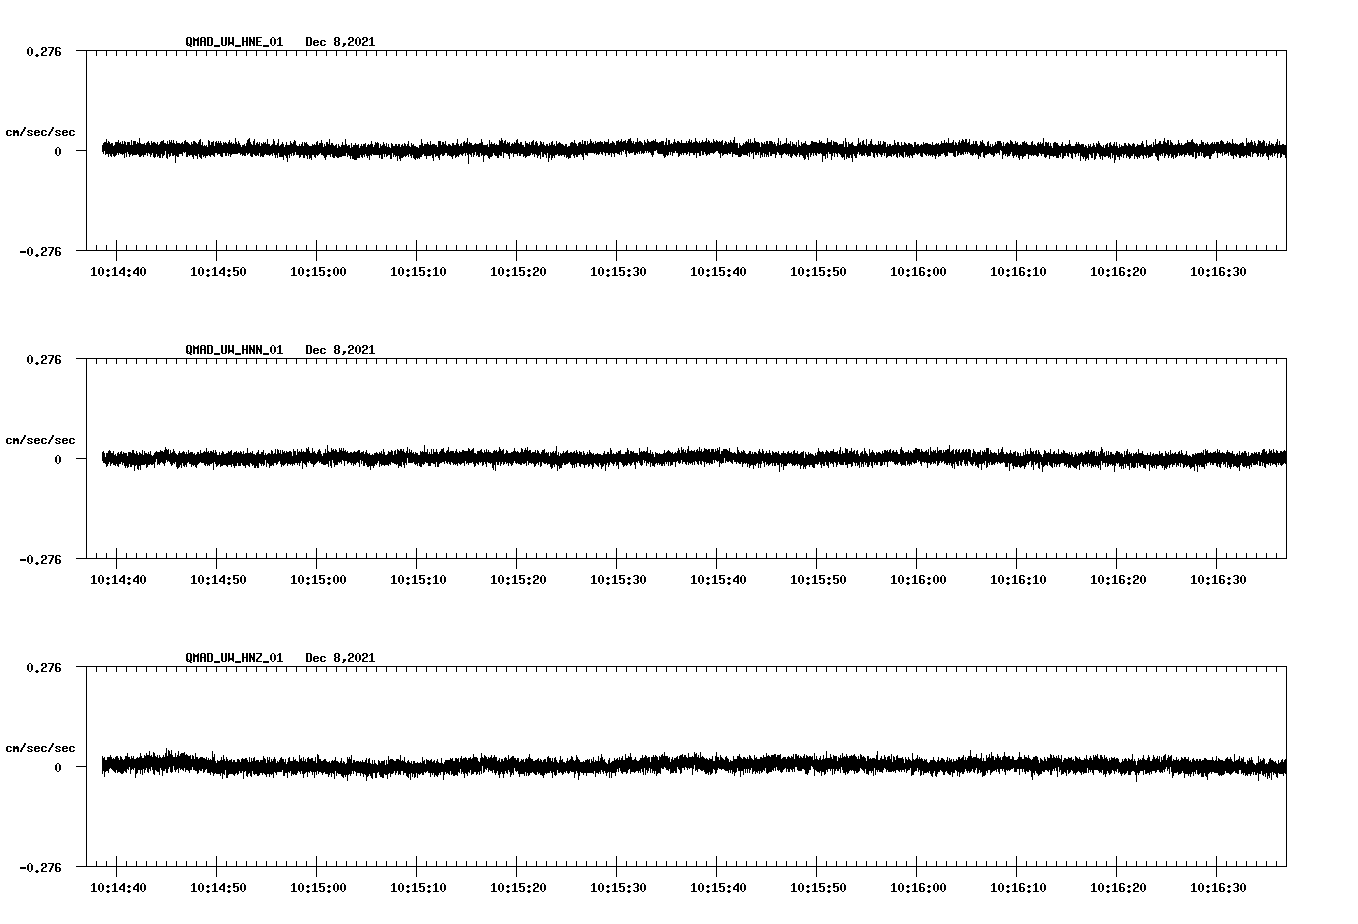
Task: Click the cm/sec/sec unit label on HNZ plot
Action: pyautogui.click(x=40, y=748)
